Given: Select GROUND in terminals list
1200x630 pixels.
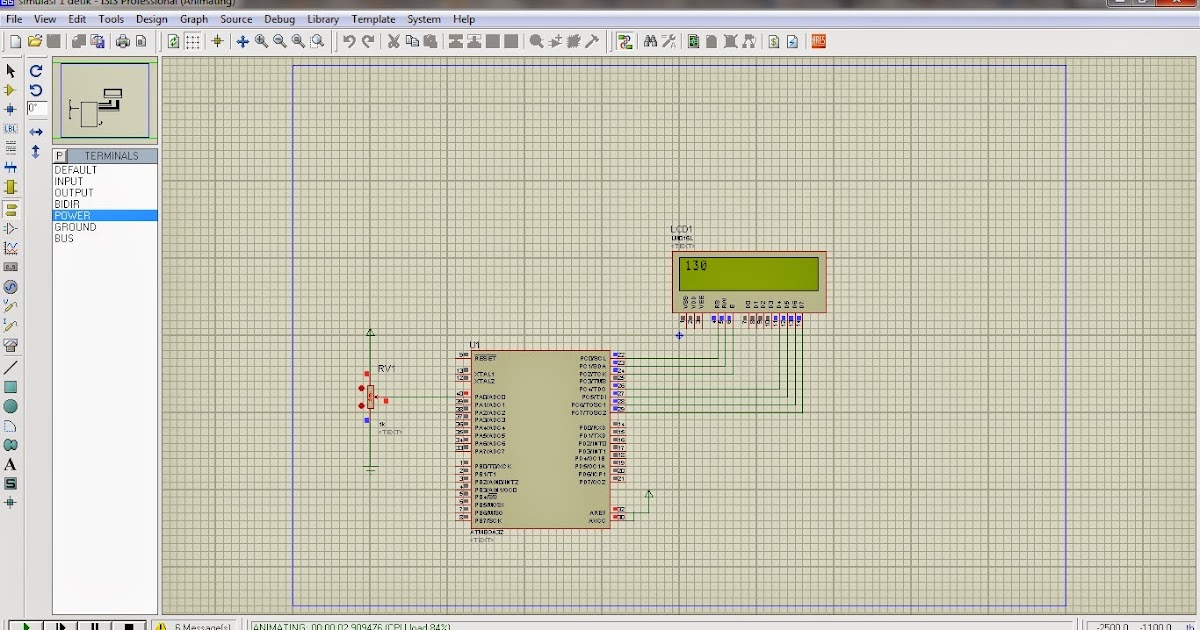Looking at the screenshot, I should (75, 227).
